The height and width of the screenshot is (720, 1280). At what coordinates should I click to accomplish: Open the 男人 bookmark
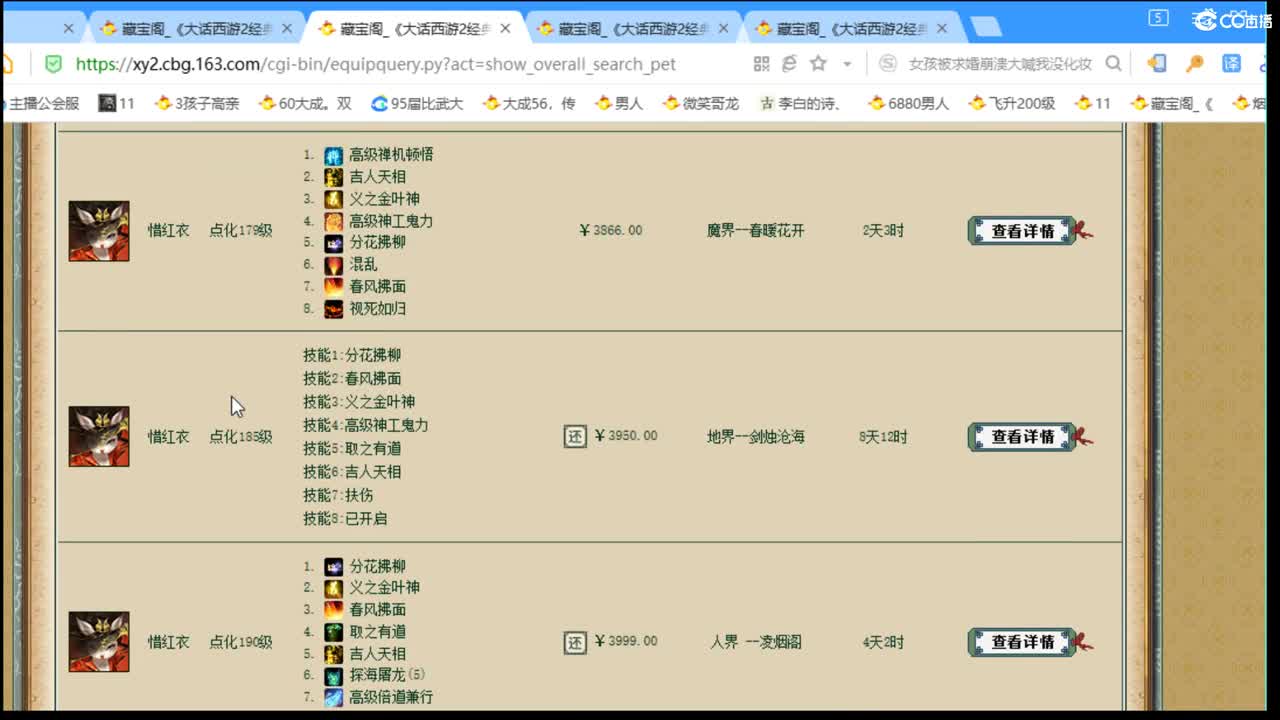point(618,103)
